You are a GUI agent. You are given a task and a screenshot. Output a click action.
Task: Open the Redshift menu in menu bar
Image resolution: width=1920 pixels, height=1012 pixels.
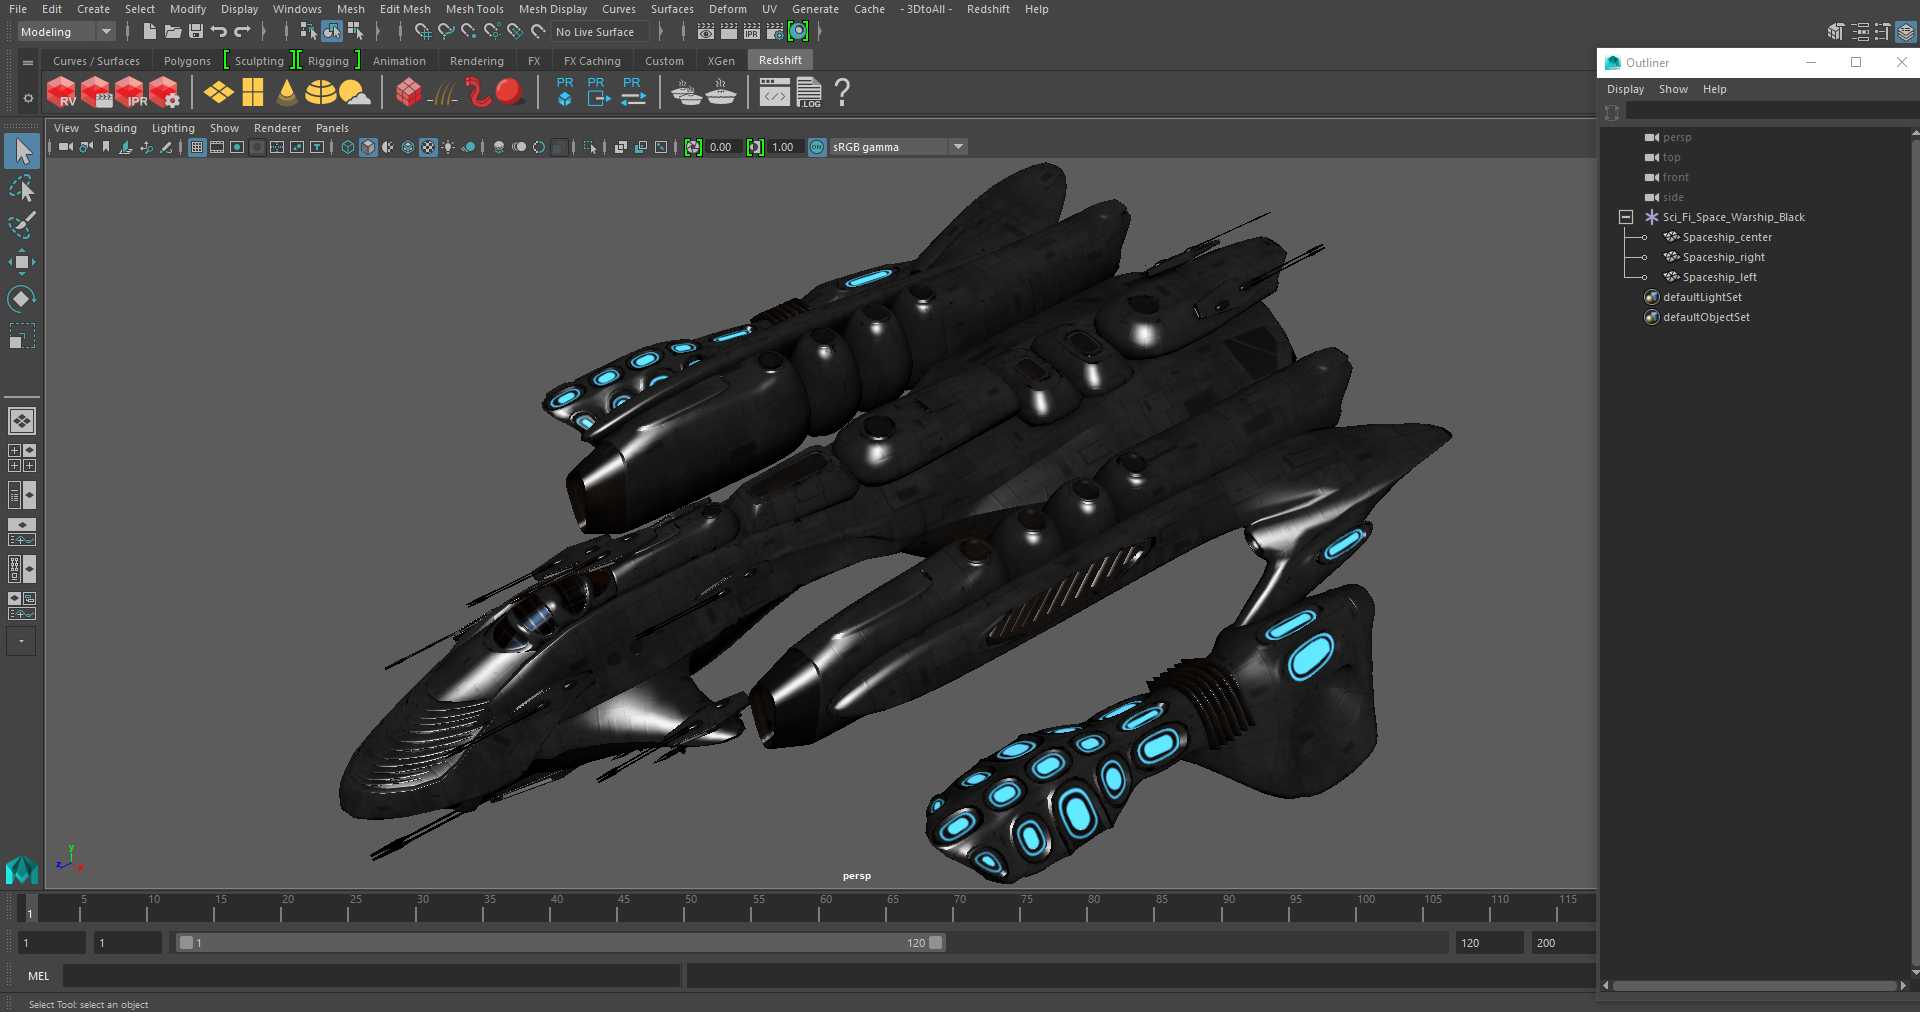tap(988, 9)
